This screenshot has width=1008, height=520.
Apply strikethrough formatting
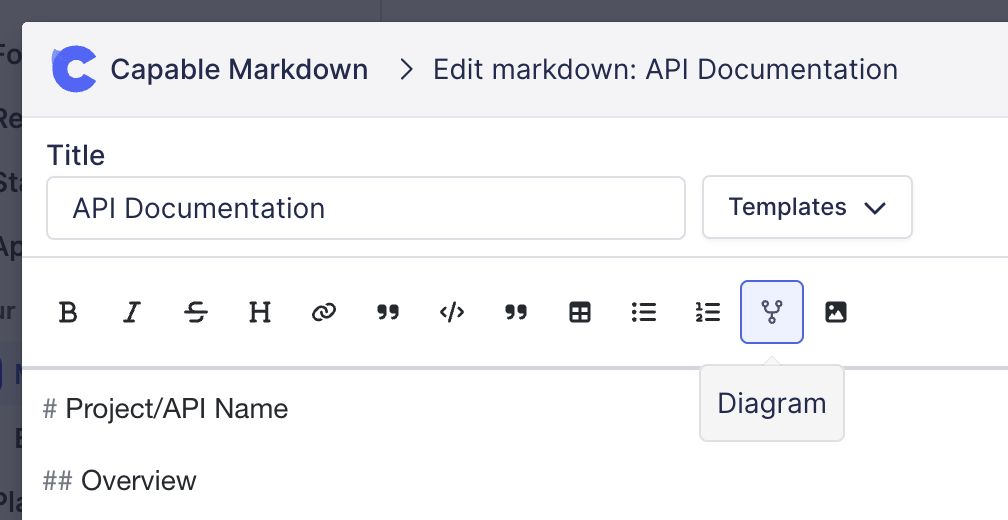[x=196, y=312]
